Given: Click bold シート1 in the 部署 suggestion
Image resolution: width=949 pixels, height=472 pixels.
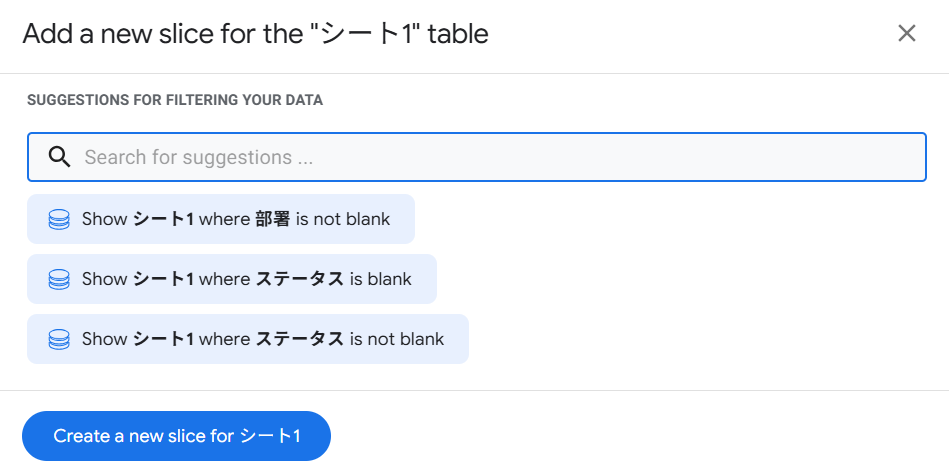Looking at the screenshot, I should coord(163,219).
